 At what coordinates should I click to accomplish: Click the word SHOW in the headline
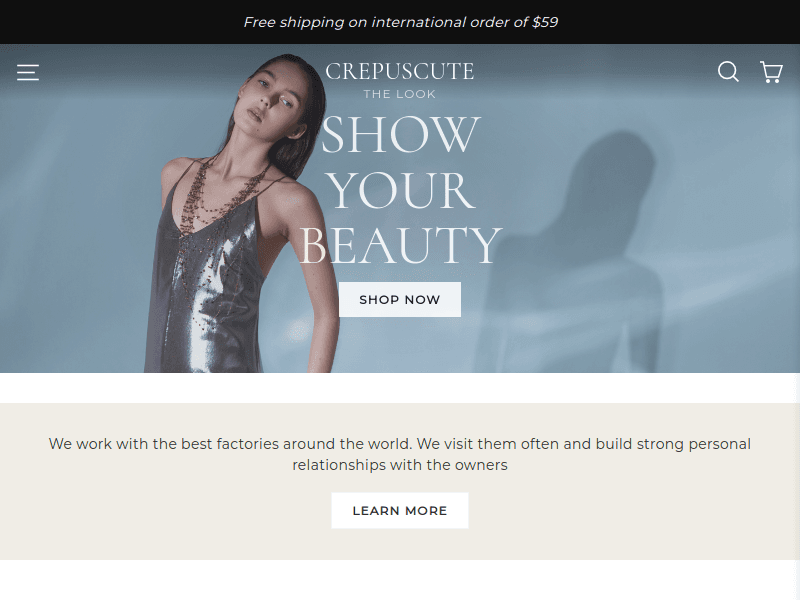(x=401, y=135)
